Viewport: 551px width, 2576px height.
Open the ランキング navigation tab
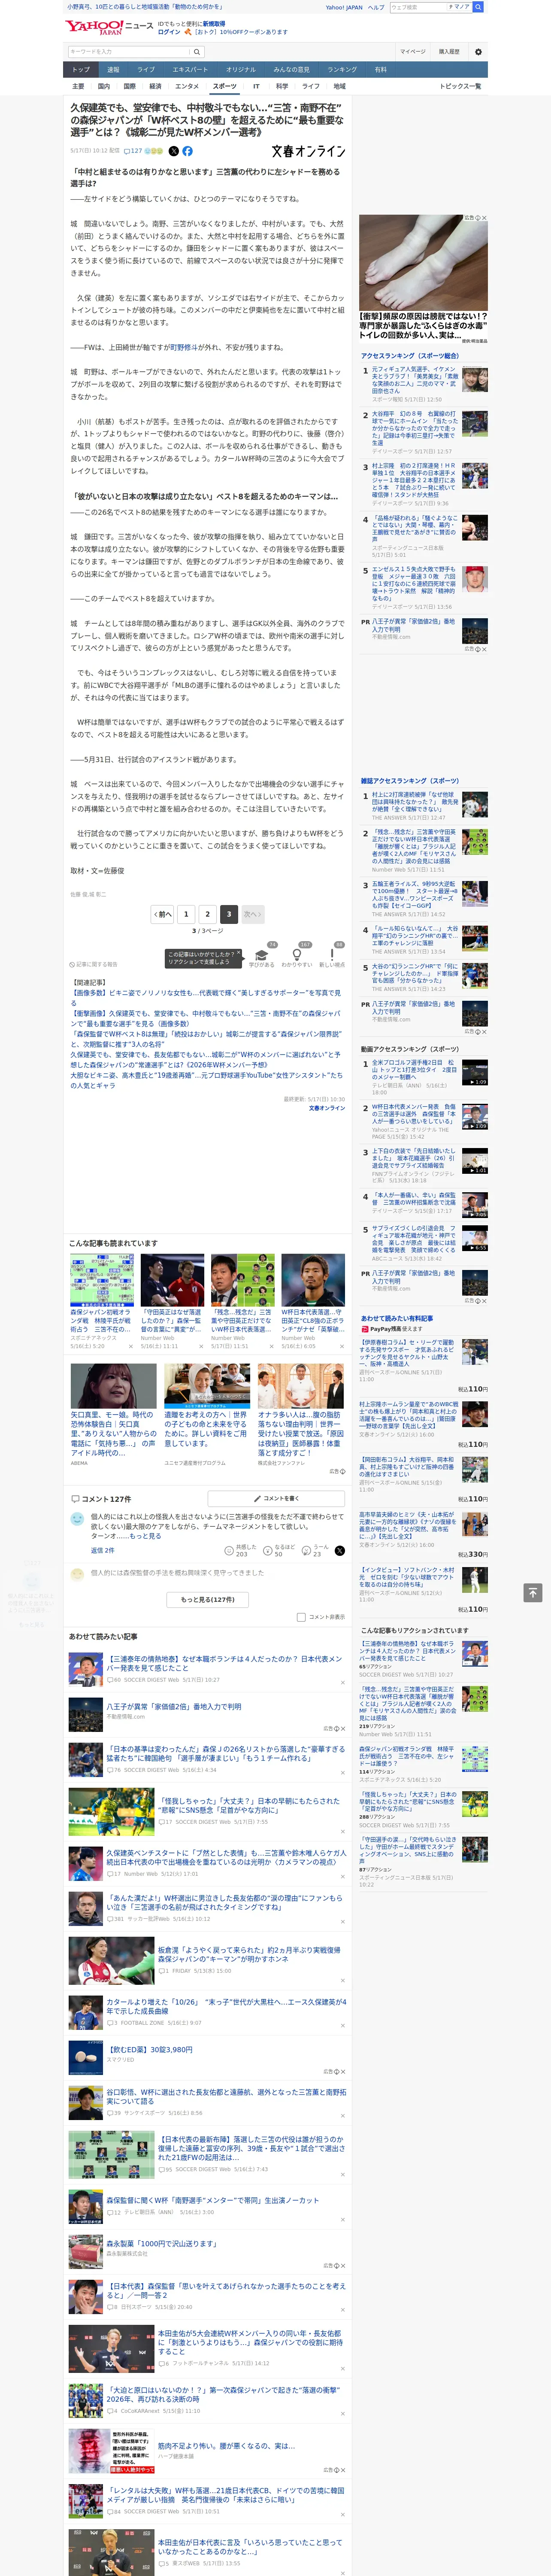click(x=342, y=70)
